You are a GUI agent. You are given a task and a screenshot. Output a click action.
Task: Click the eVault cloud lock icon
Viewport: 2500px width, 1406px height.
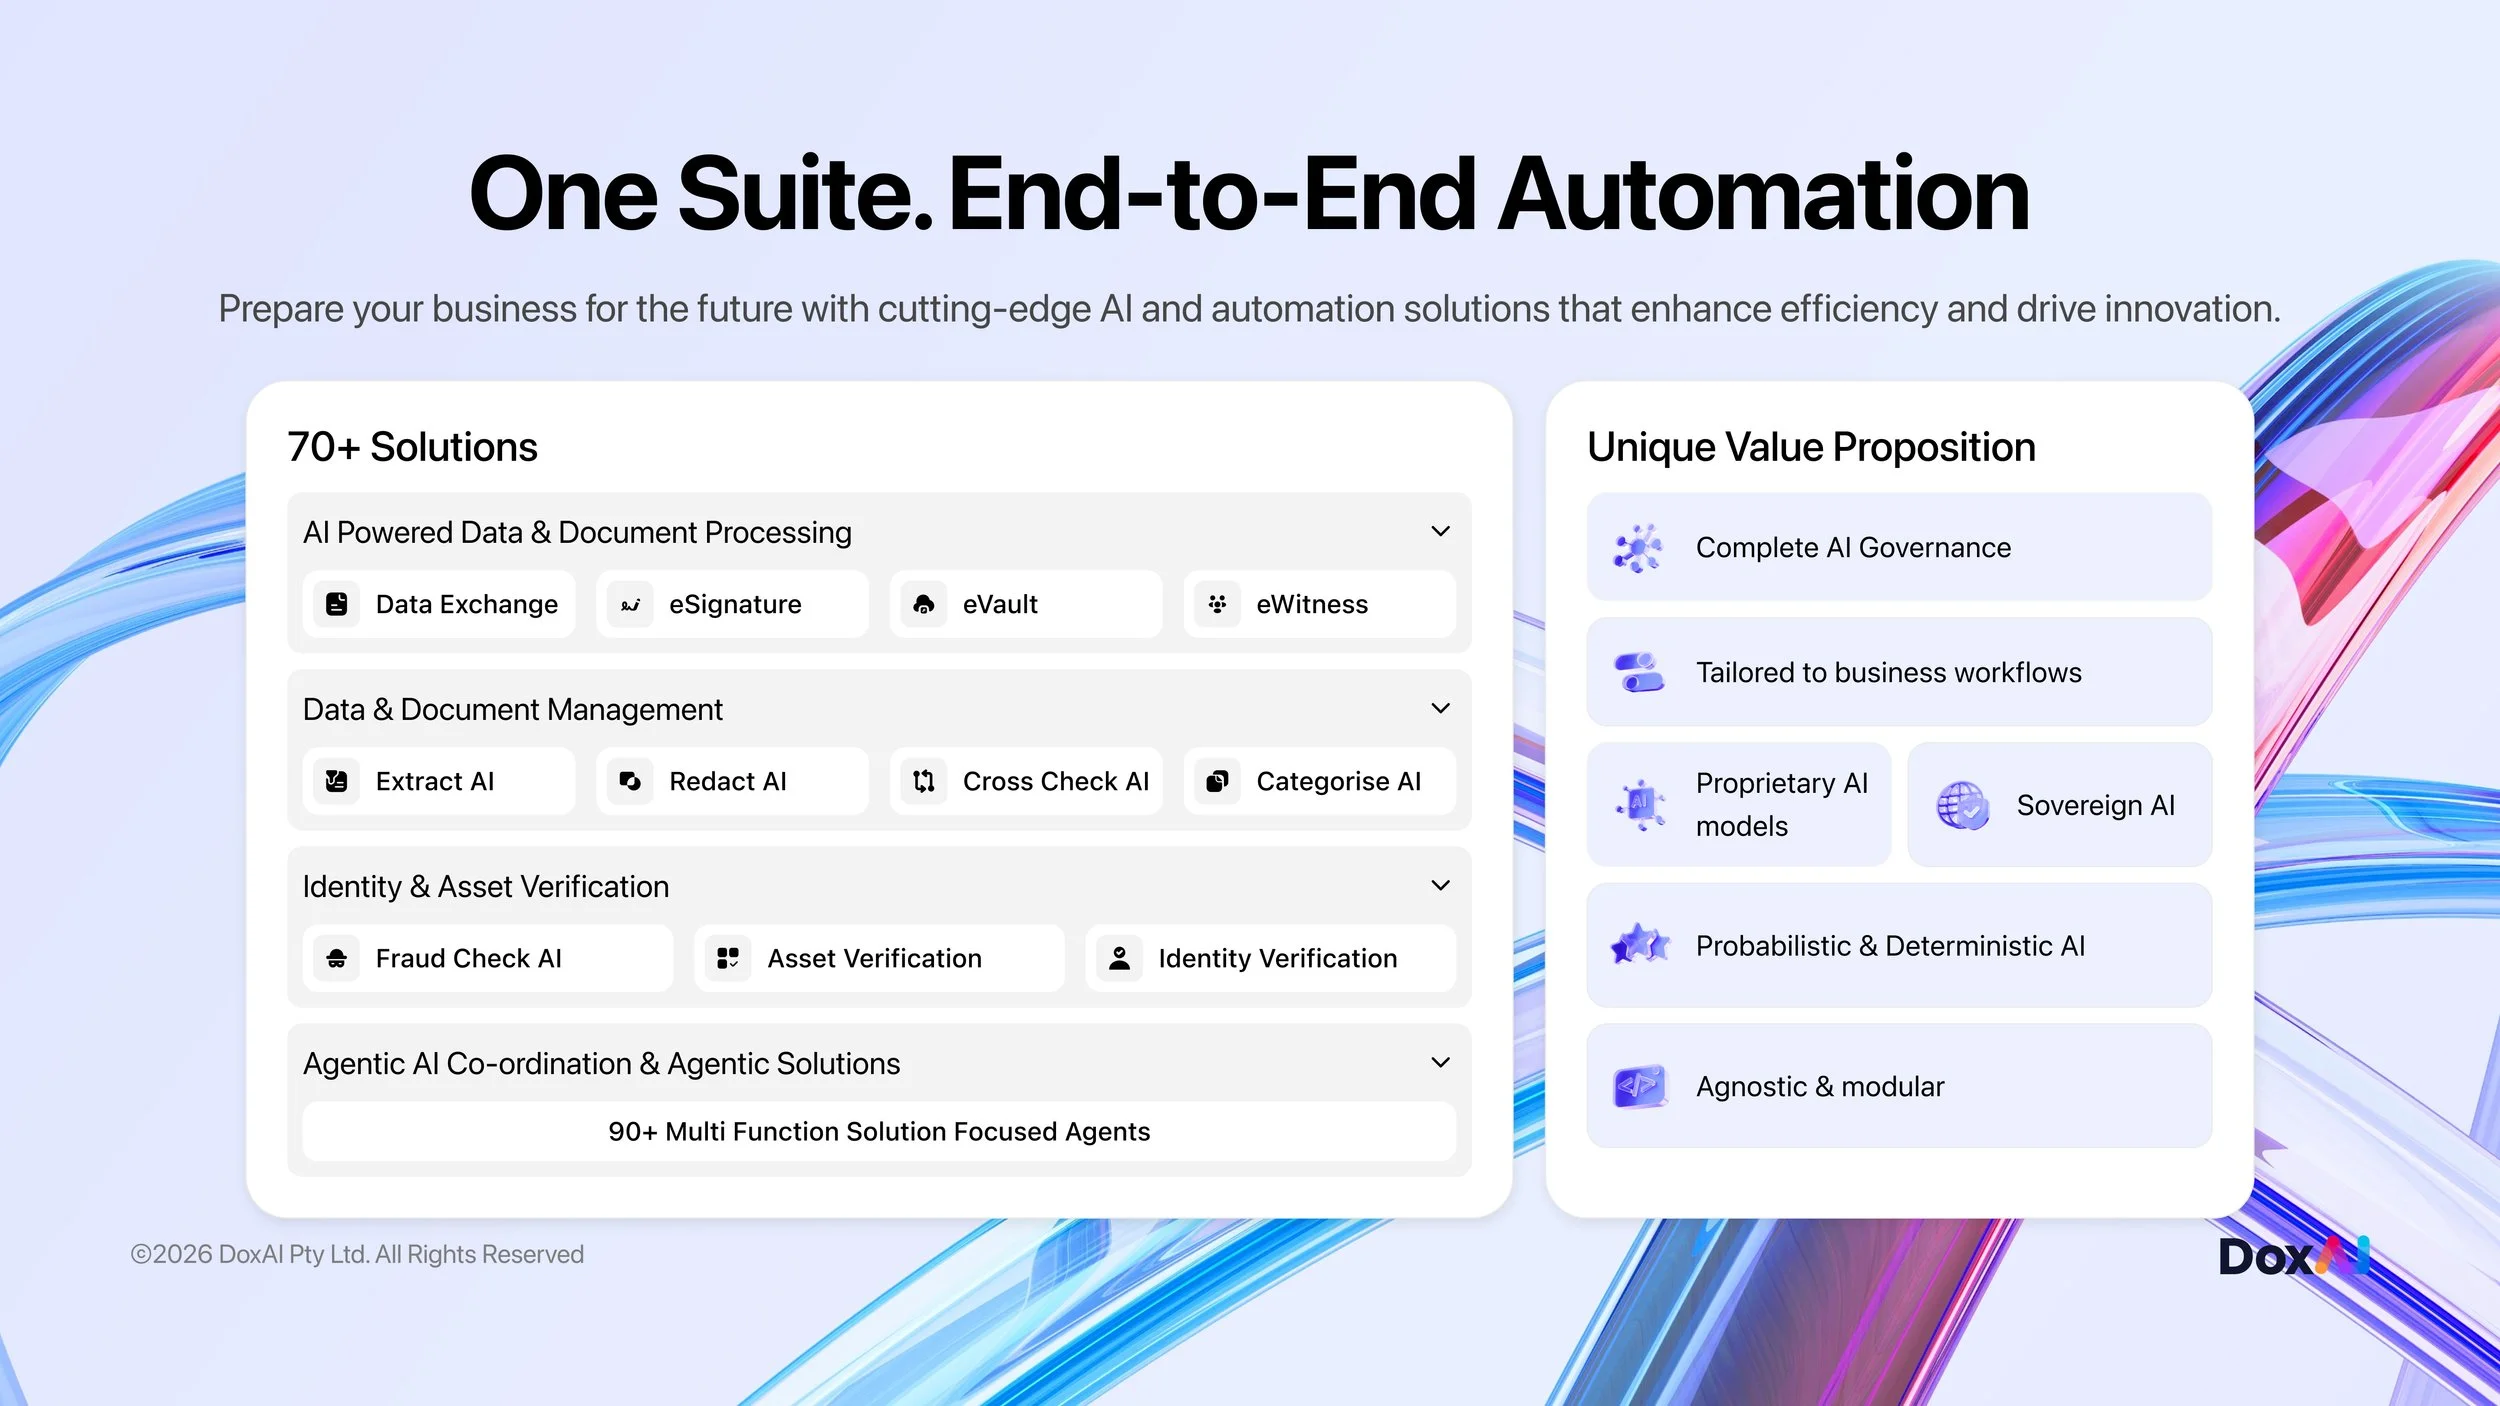(x=924, y=604)
